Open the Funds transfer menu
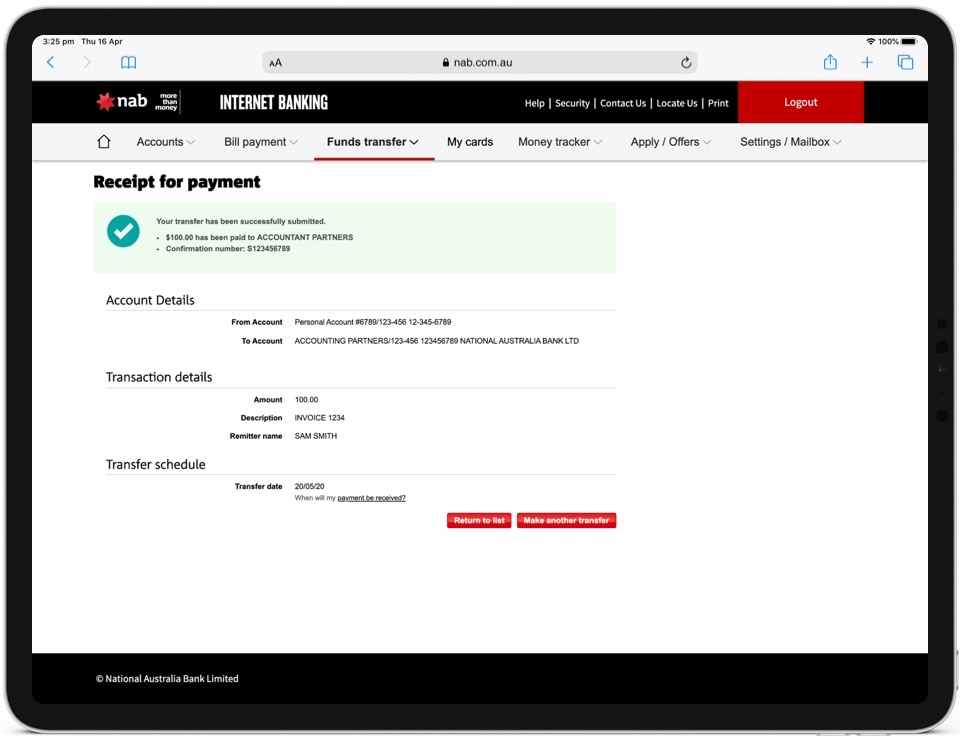960x740 pixels. coord(373,142)
